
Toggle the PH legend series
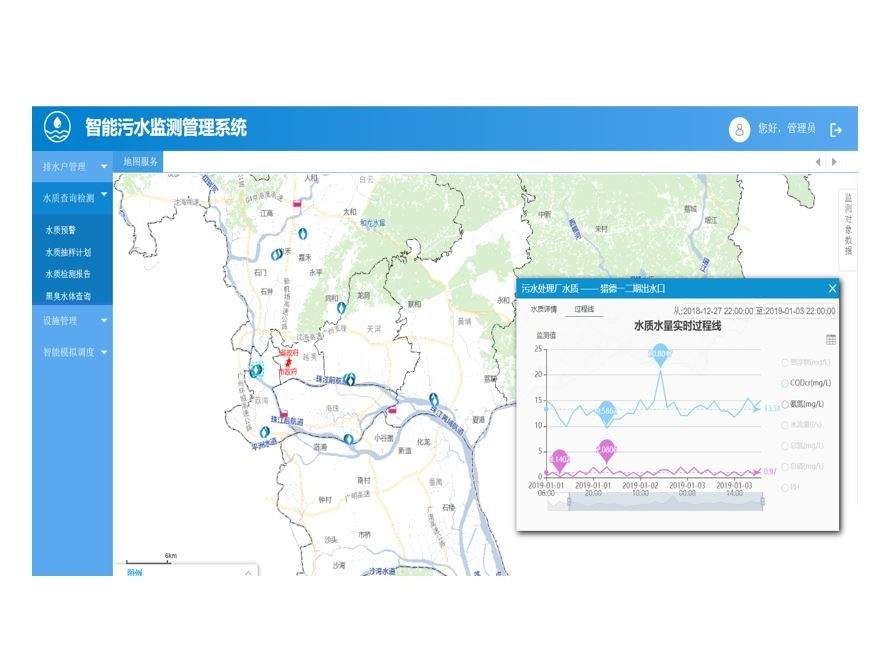(790, 488)
